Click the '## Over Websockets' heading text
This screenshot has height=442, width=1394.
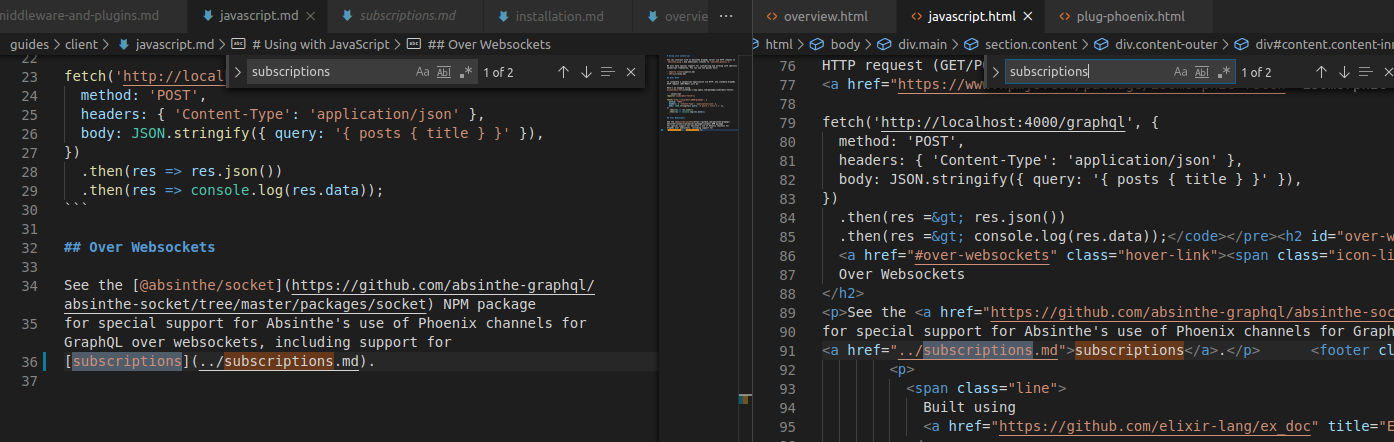click(139, 247)
